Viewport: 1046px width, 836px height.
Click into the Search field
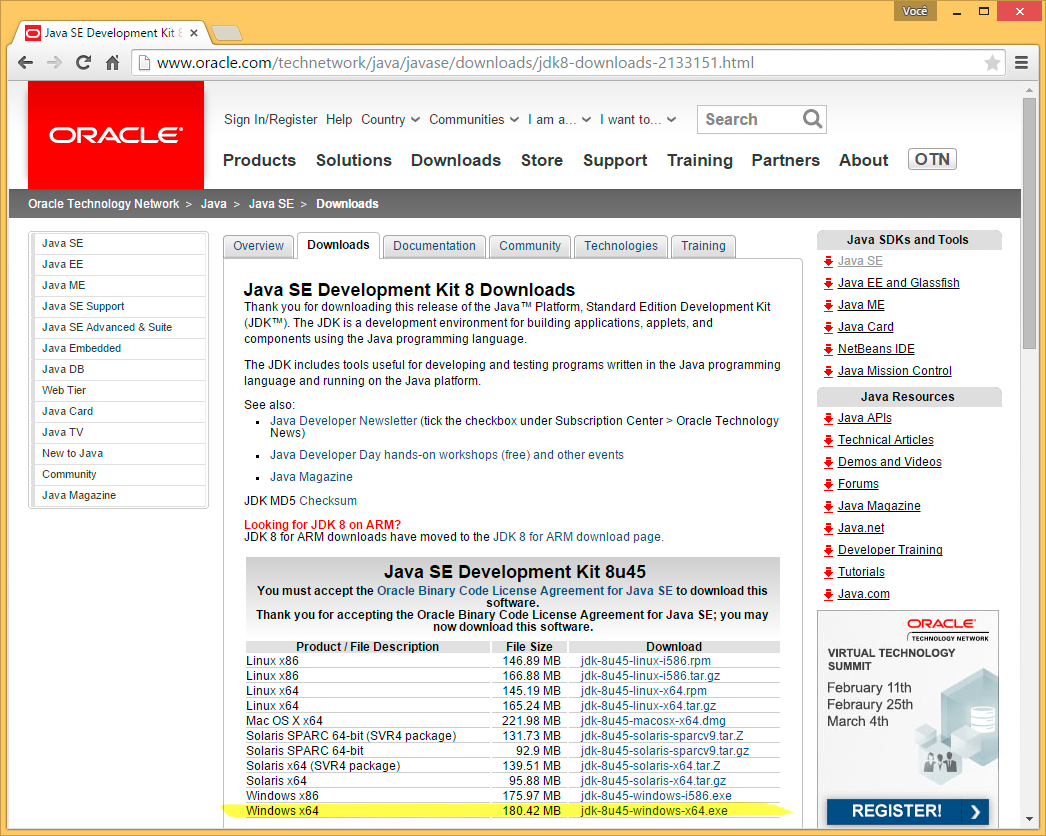click(x=750, y=119)
